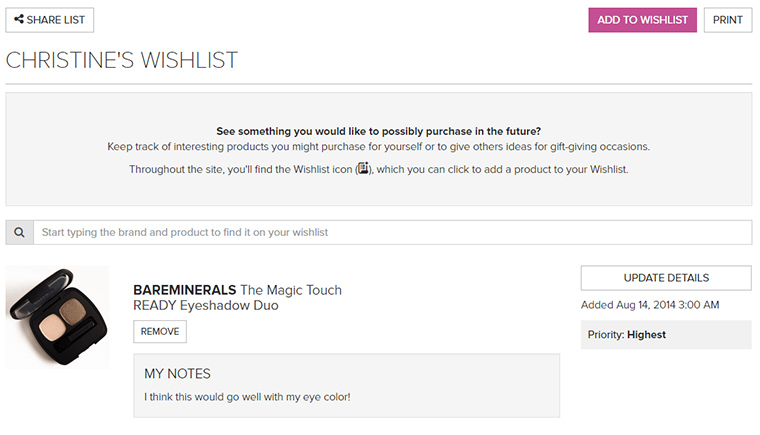
Task: Open Update Details for the eyeshadow
Action: click(x=666, y=278)
